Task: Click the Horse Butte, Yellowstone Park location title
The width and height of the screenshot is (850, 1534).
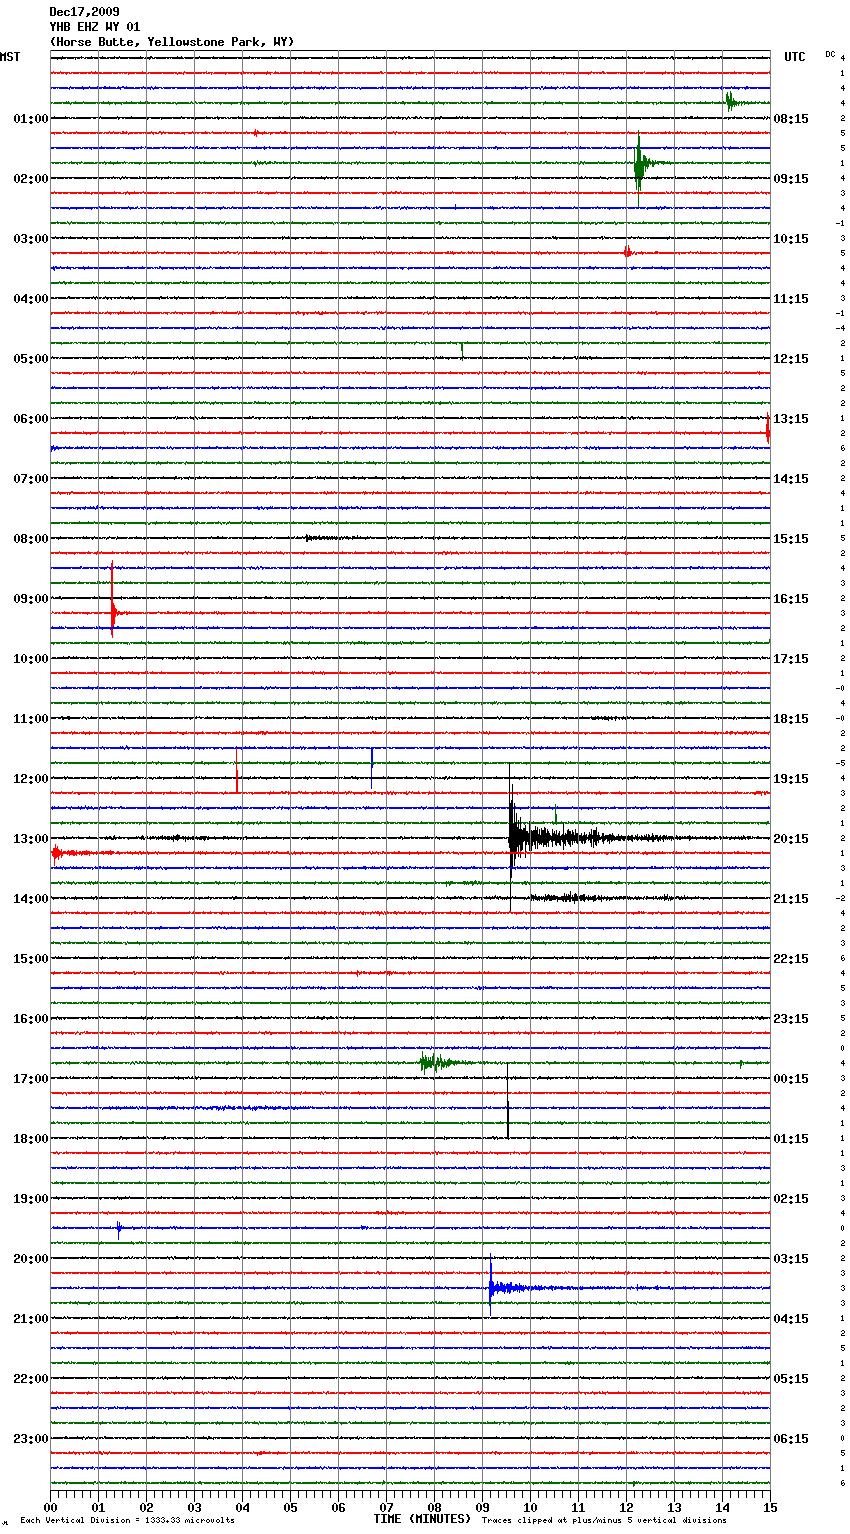Action: [172, 42]
